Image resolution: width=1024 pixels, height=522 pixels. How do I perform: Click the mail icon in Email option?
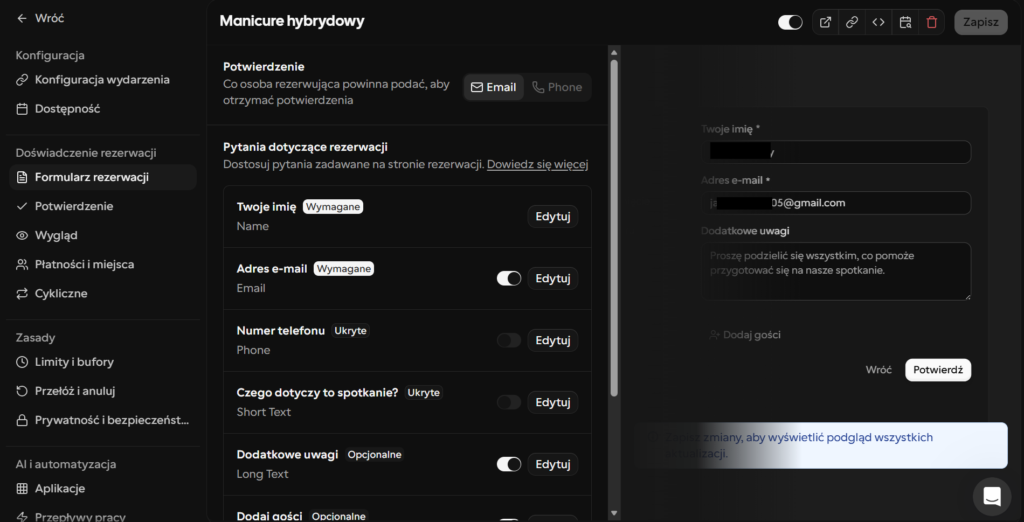point(477,88)
